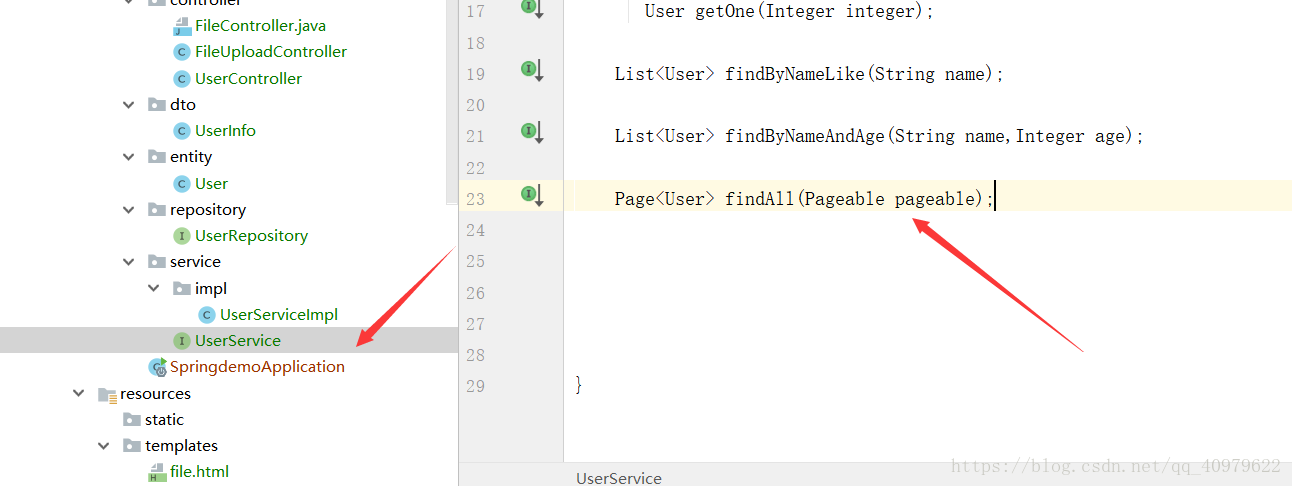Open FileController.java in project tree
The height and width of the screenshot is (486, 1292).
(x=260, y=25)
